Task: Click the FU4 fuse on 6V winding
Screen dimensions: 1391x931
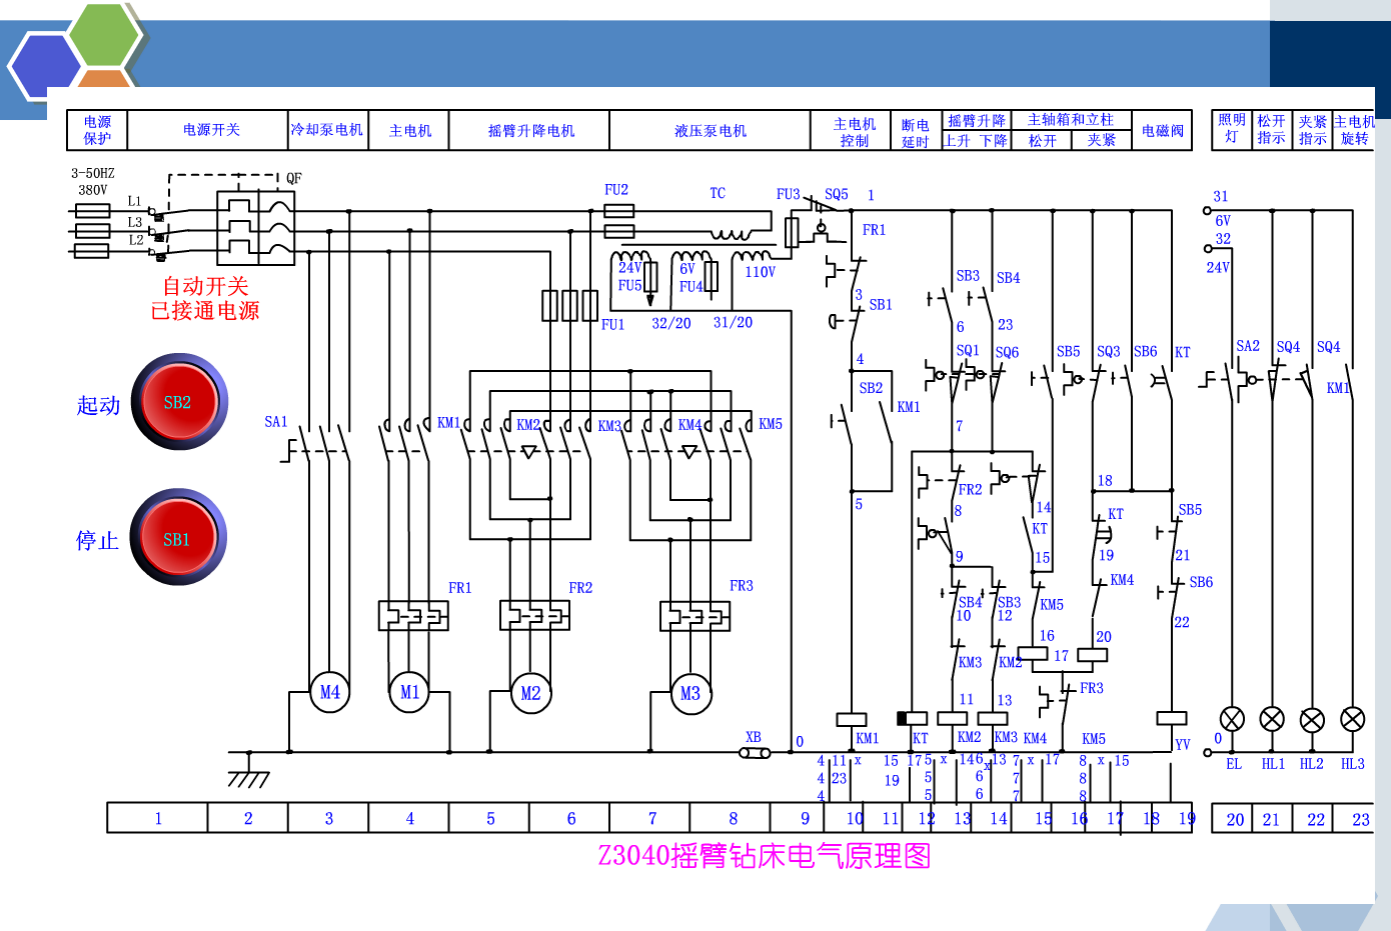Action: point(711,277)
